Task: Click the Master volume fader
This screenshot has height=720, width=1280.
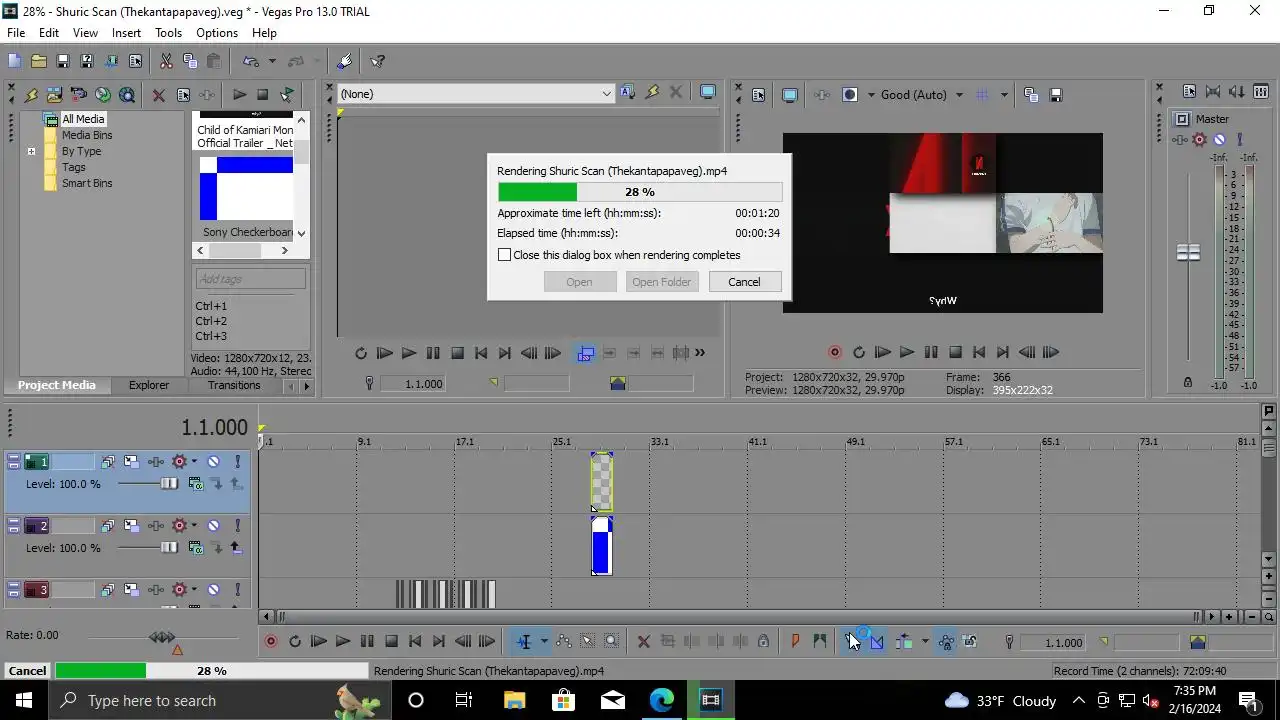Action: pyautogui.click(x=1188, y=253)
